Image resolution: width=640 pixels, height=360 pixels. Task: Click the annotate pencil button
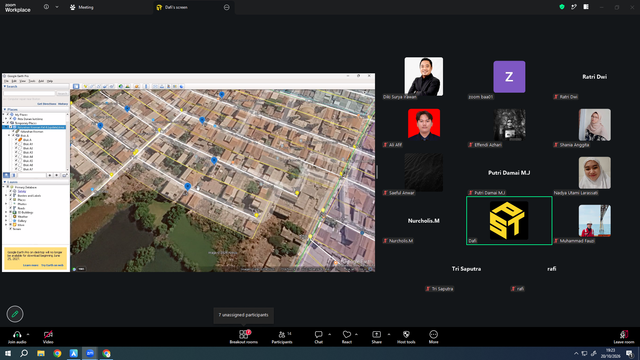tap(15, 314)
